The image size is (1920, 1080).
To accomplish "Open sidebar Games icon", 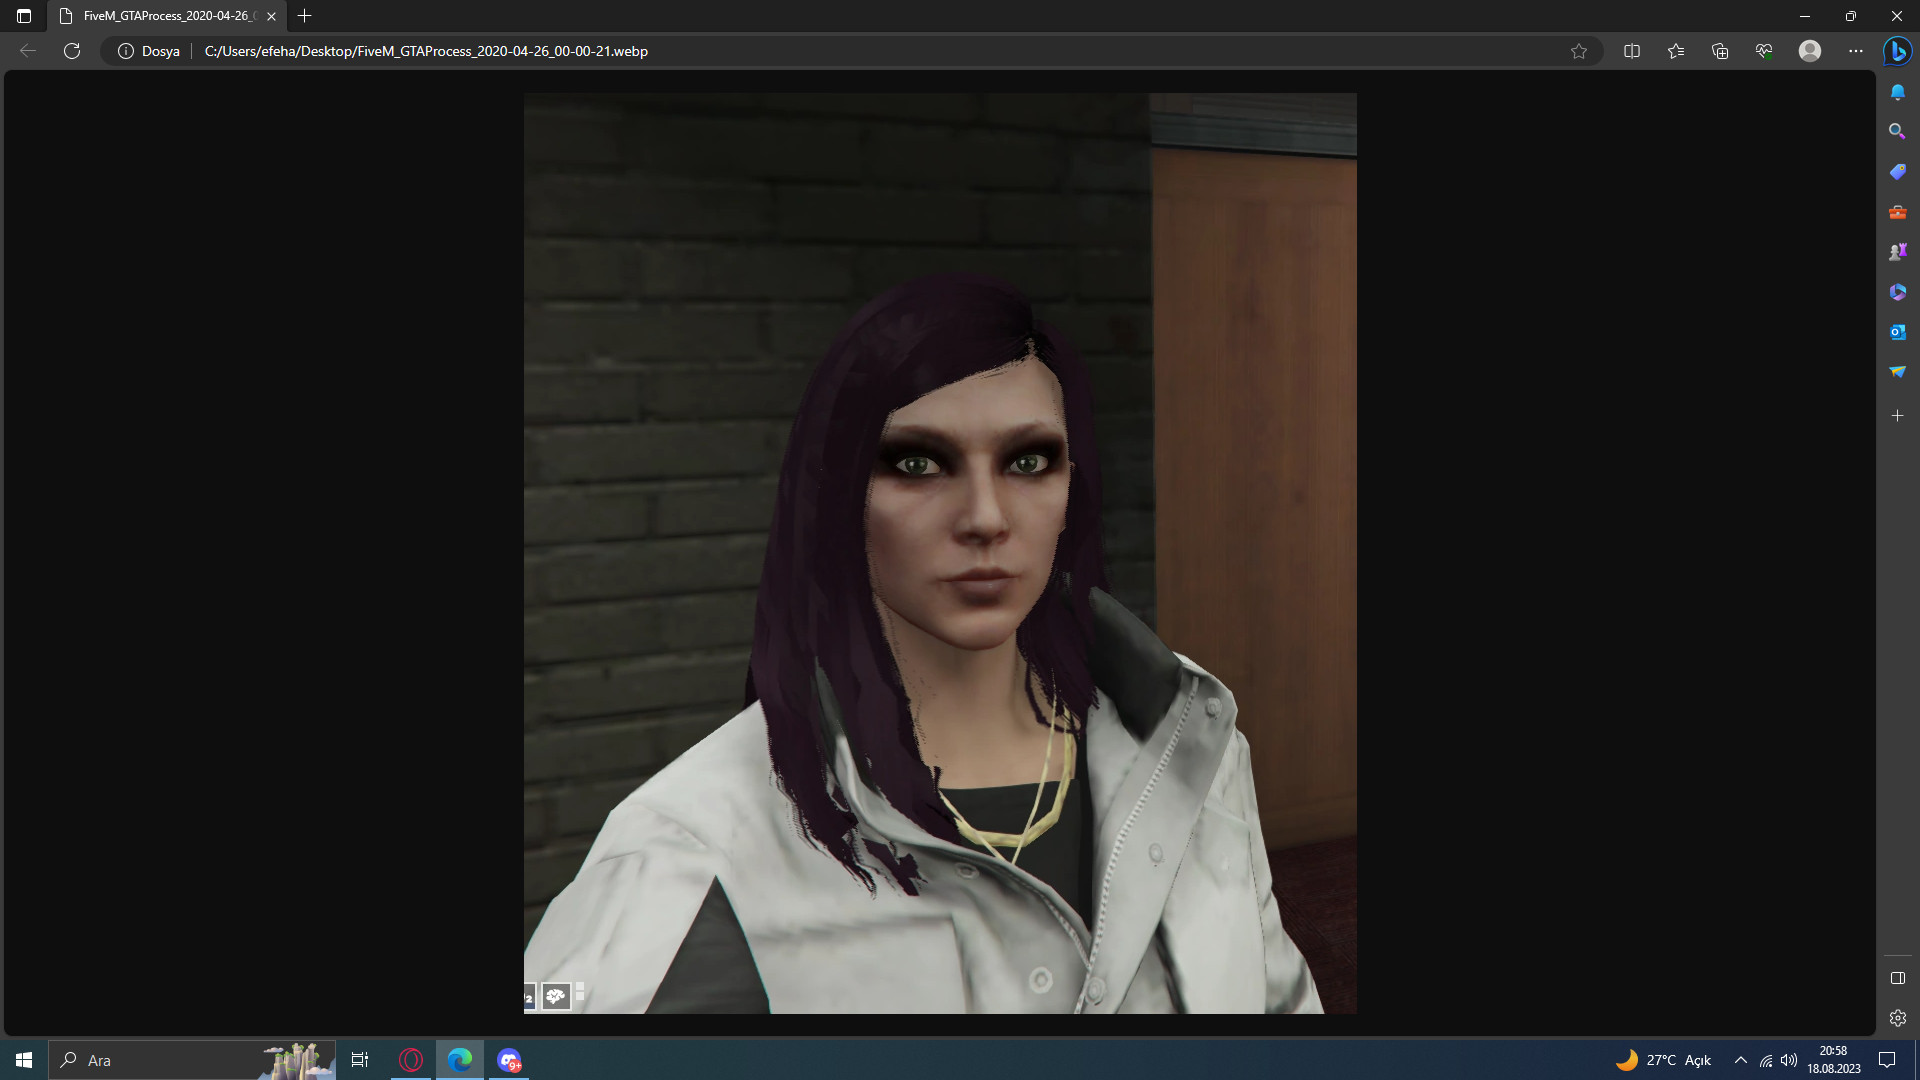I will (1897, 252).
